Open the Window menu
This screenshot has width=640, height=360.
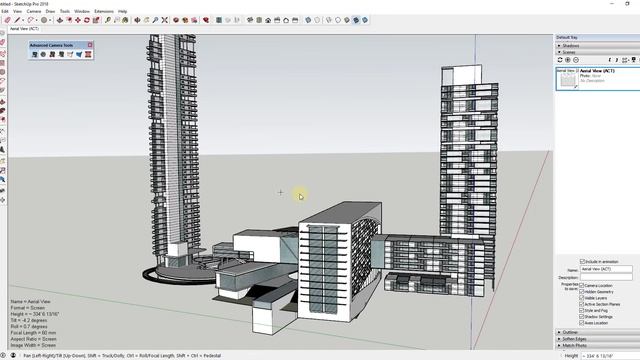pyautogui.click(x=82, y=11)
